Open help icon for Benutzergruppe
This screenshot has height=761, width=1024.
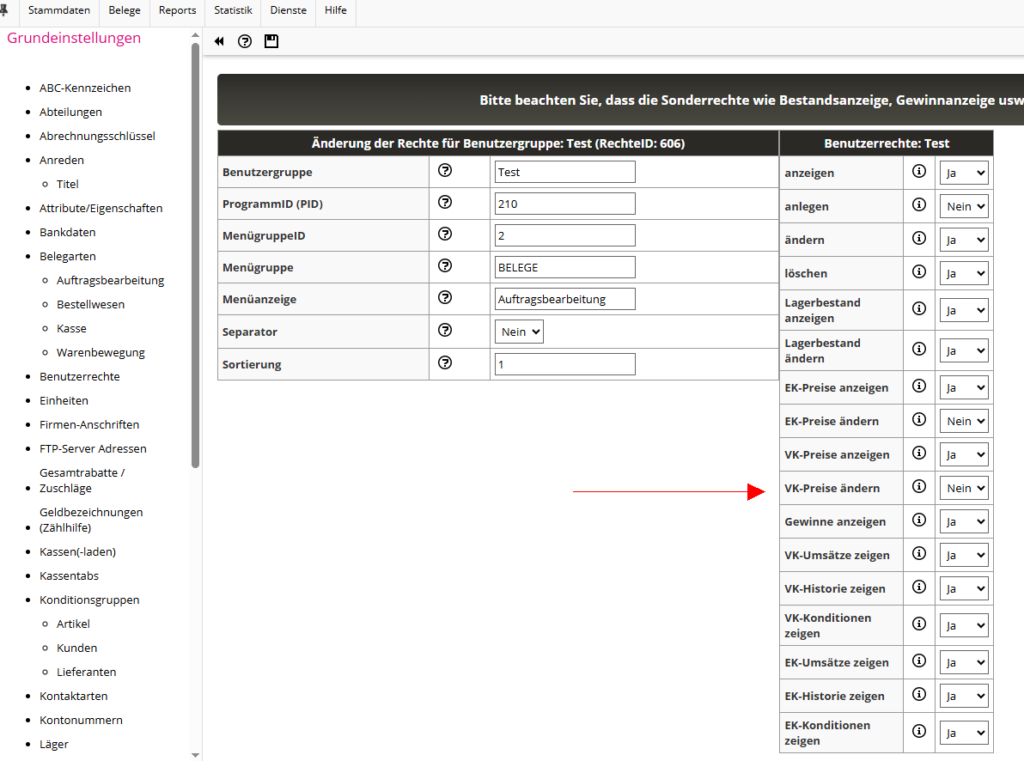click(445, 170)
